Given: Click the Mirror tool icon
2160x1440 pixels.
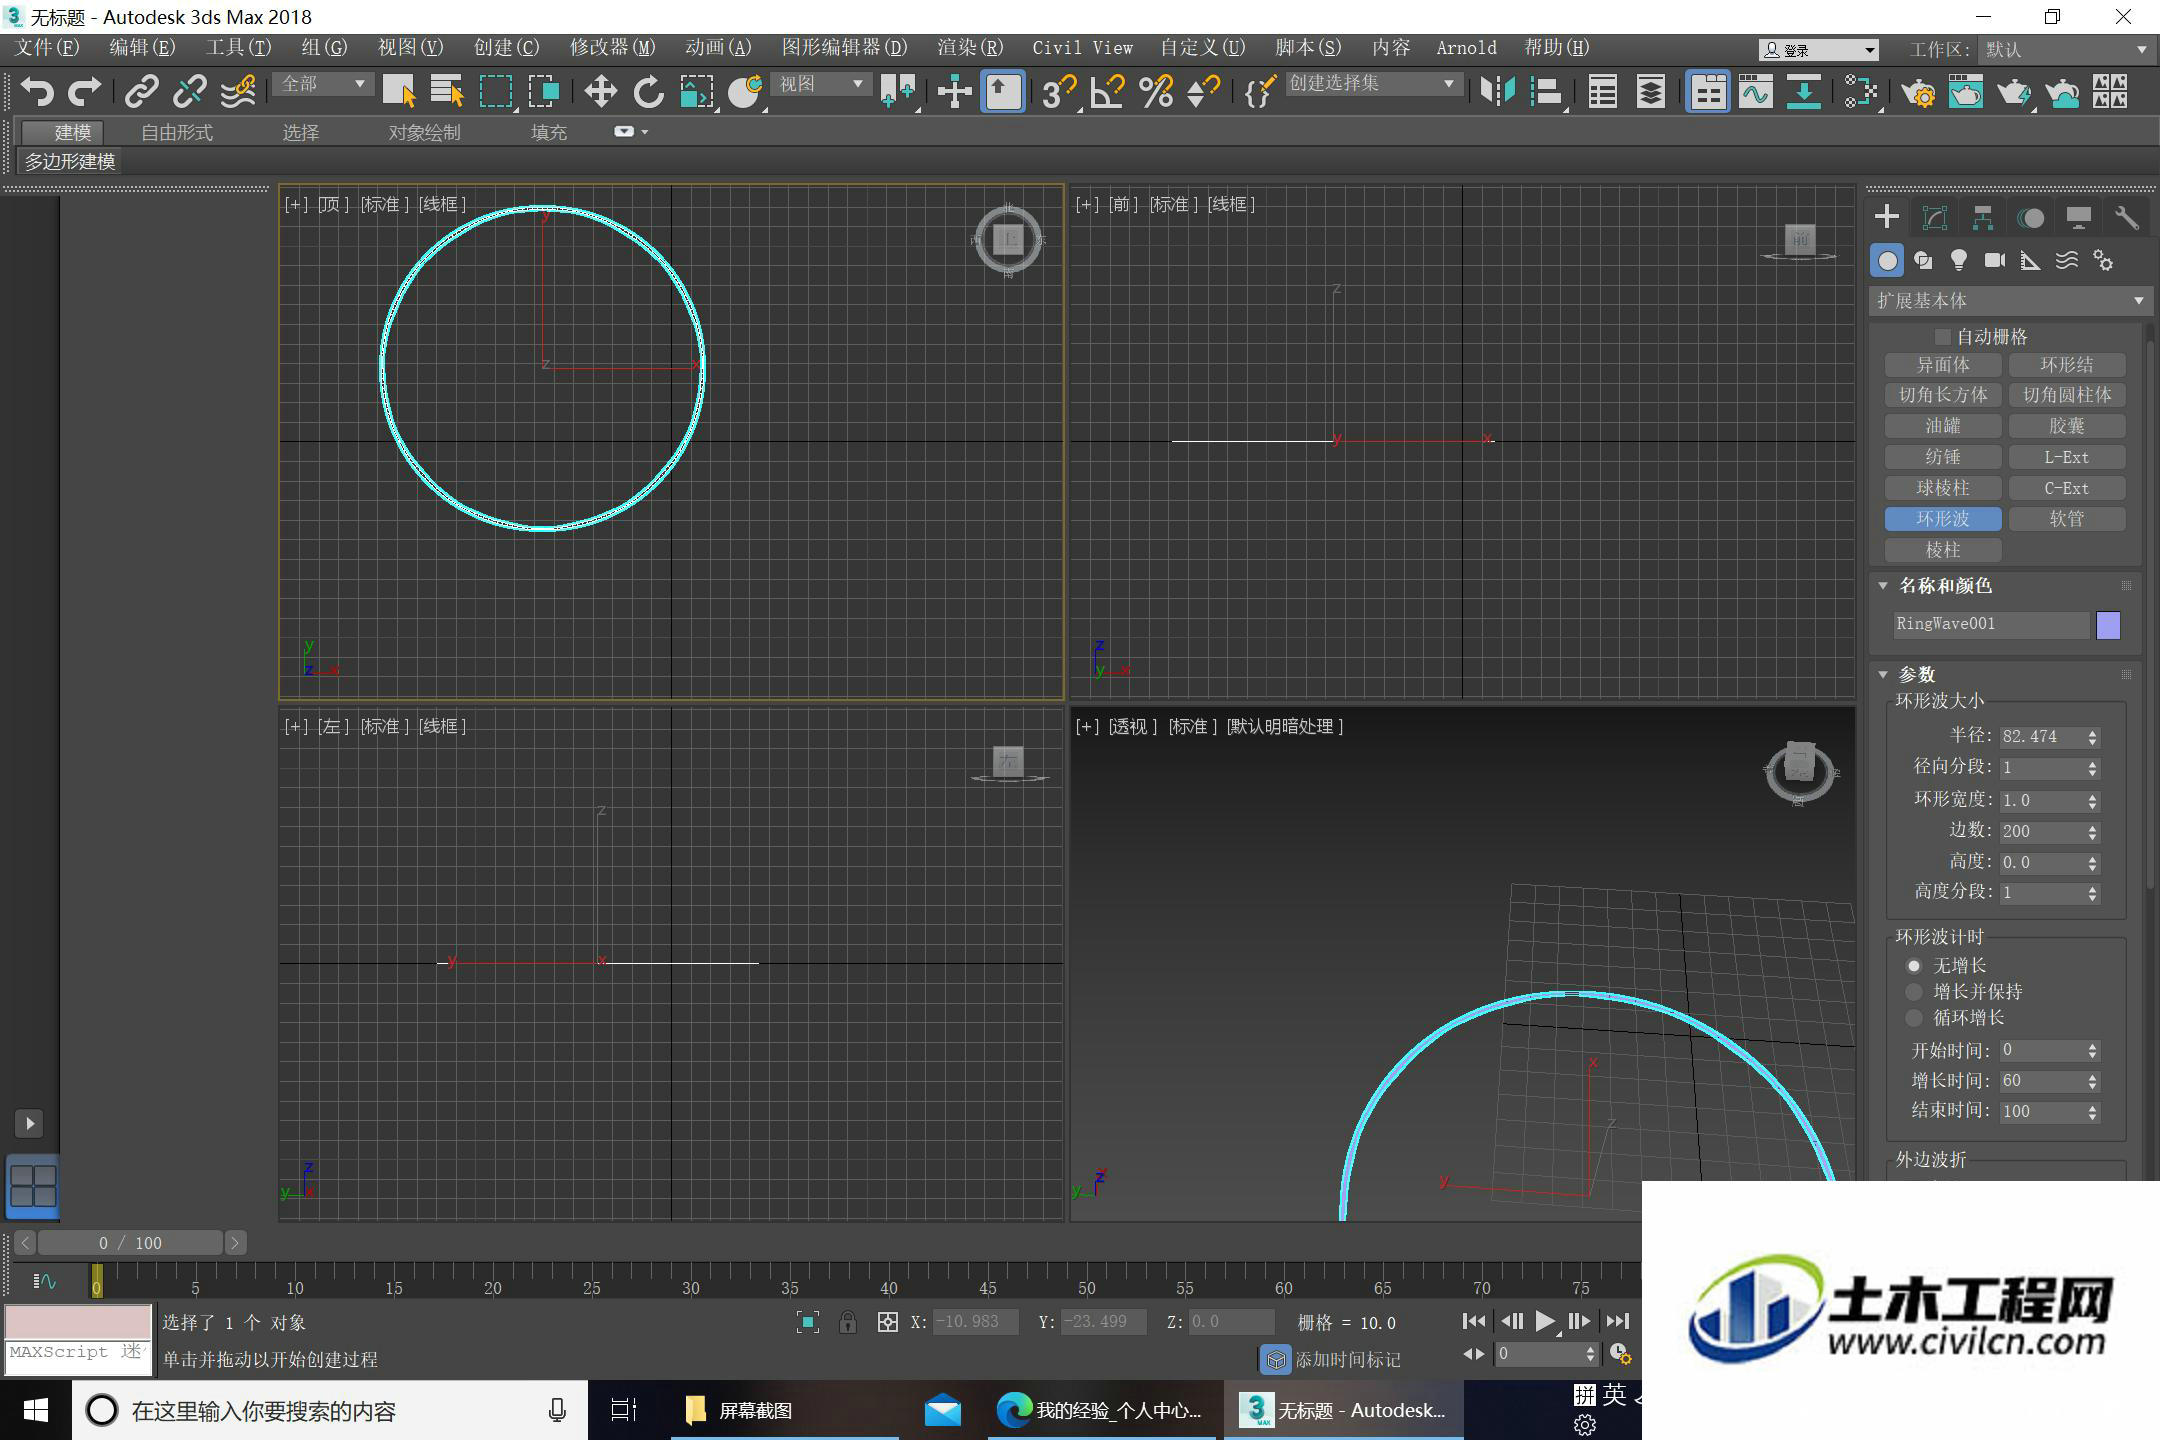Looking at the screenshot, I should tap(1497, 92).
